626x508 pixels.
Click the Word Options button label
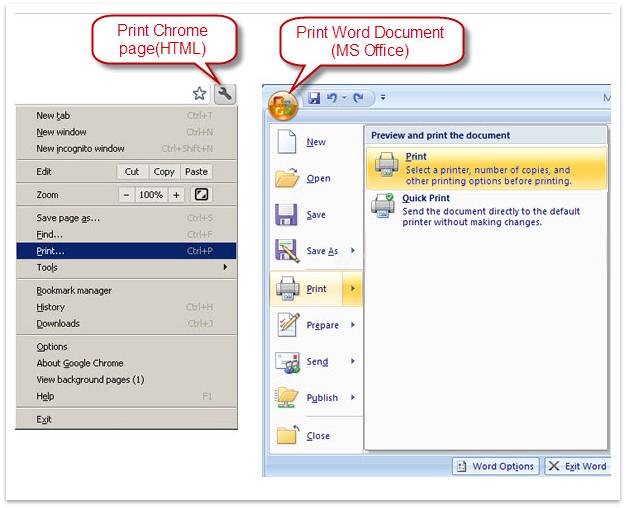503,466
